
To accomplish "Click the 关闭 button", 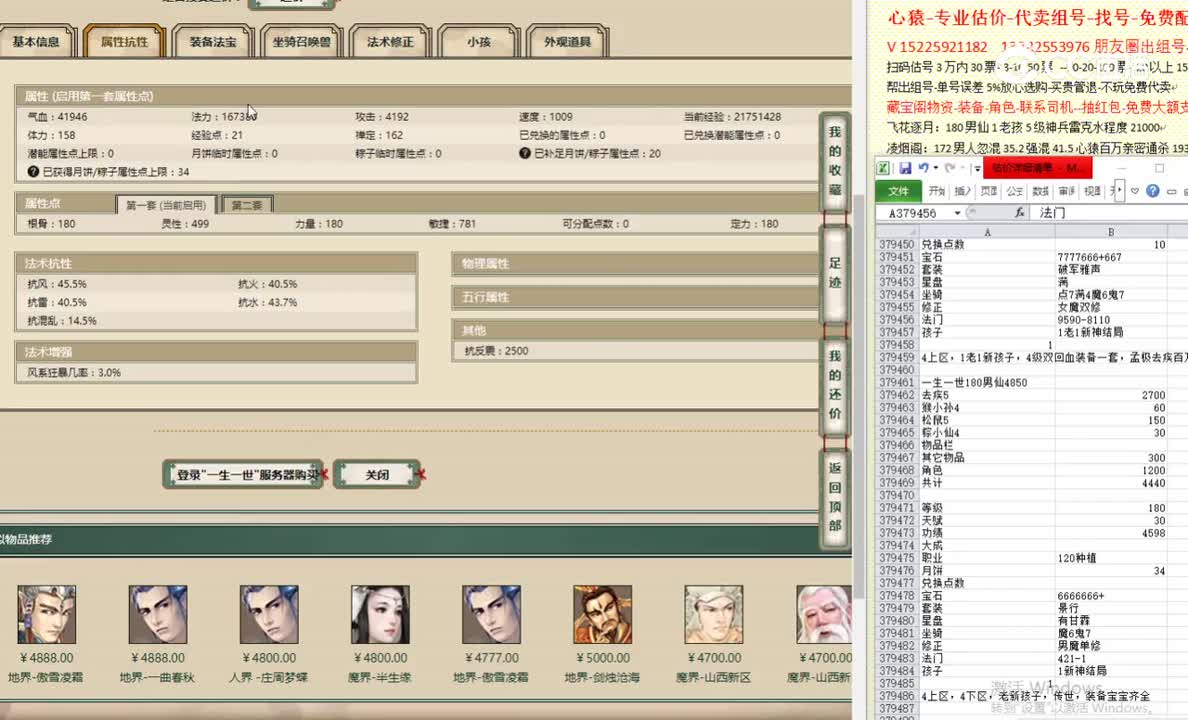I will [376, 476].
